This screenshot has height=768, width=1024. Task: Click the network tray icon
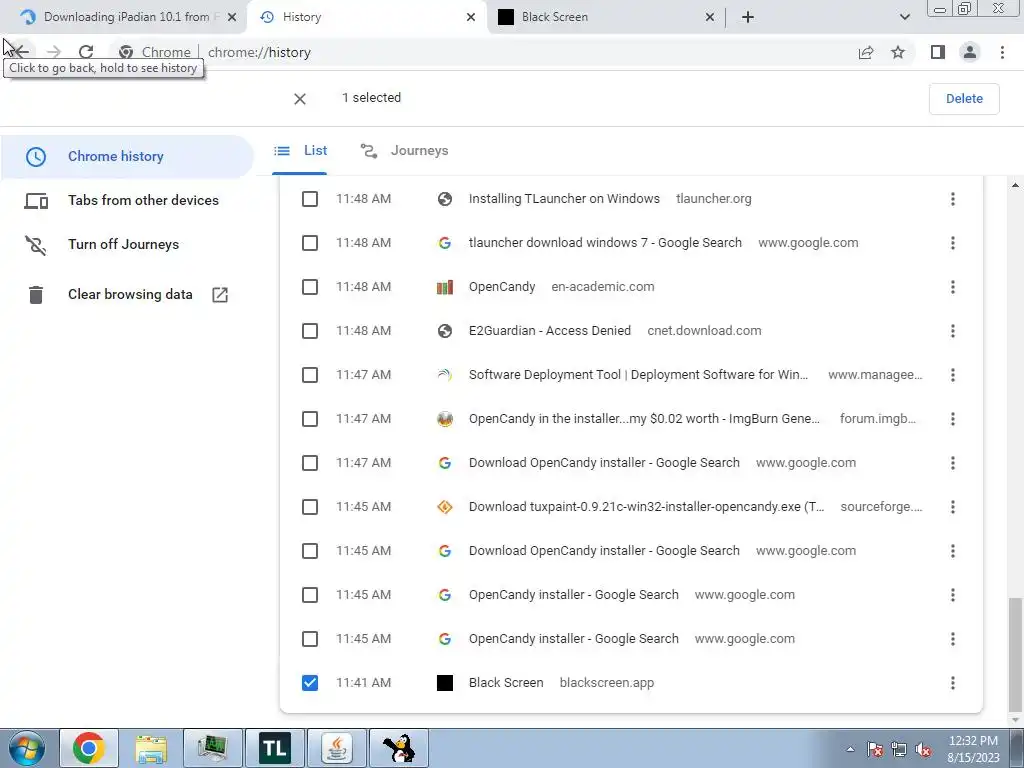point(899,750)
